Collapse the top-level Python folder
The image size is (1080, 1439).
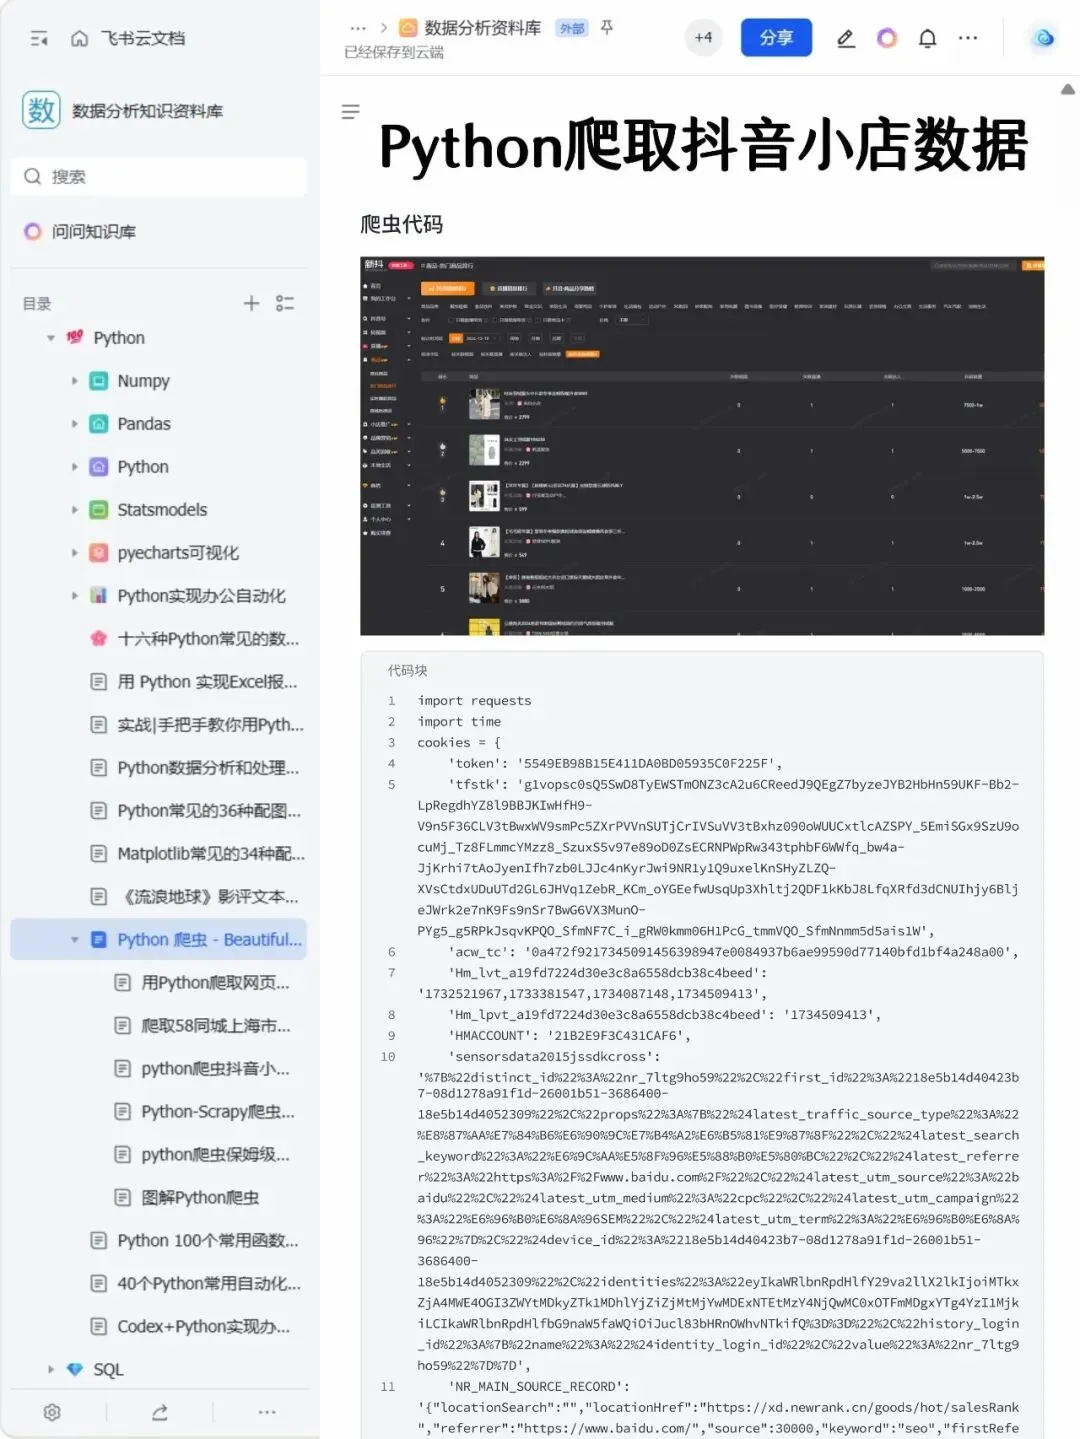point(51,338)
